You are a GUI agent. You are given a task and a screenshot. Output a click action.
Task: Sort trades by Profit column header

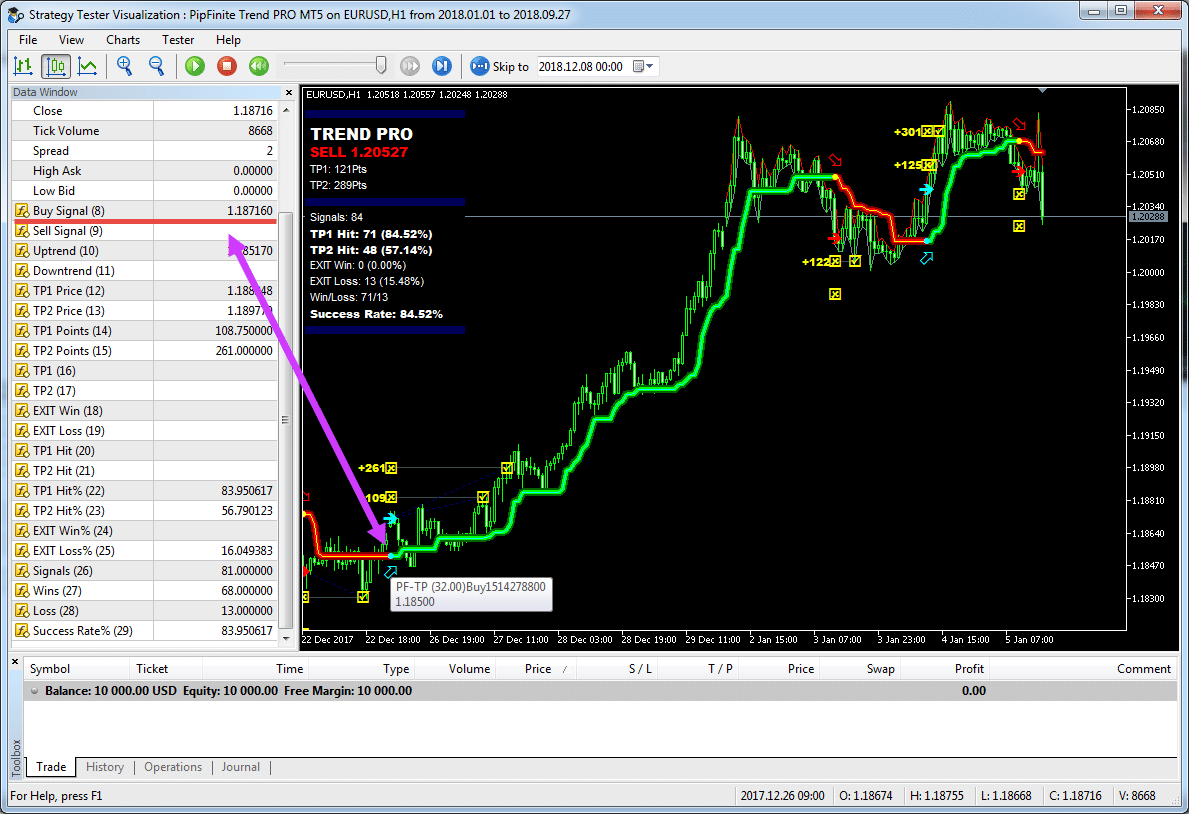969,669
